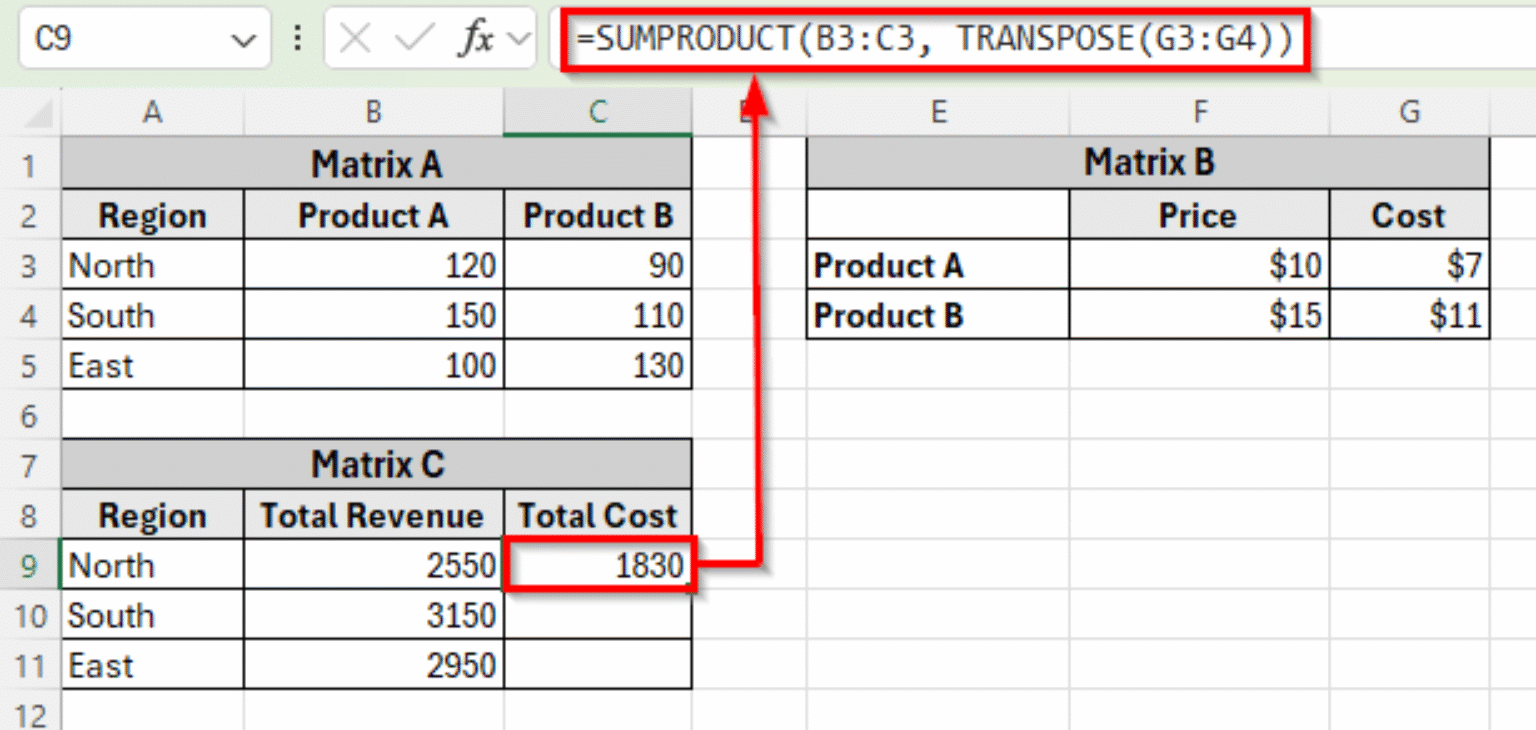Click the 'Price' header cell
1536x730 pixels.
point(1199,214)
